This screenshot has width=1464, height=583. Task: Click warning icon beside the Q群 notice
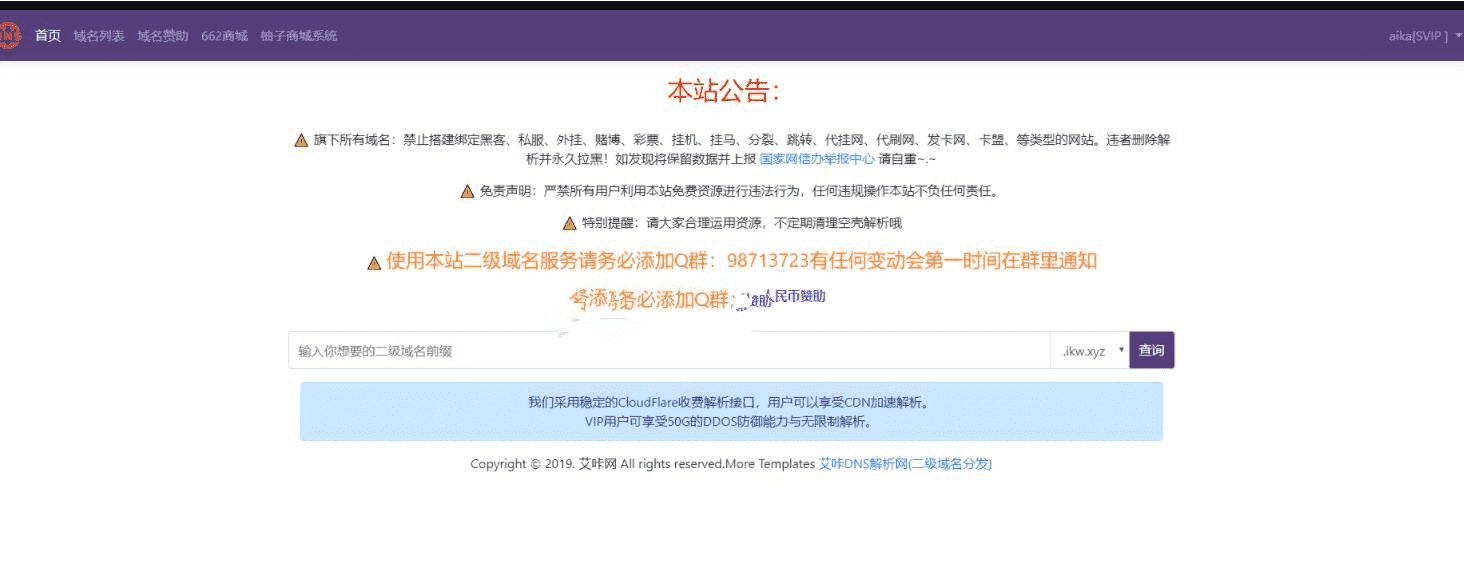coord(374,263)
